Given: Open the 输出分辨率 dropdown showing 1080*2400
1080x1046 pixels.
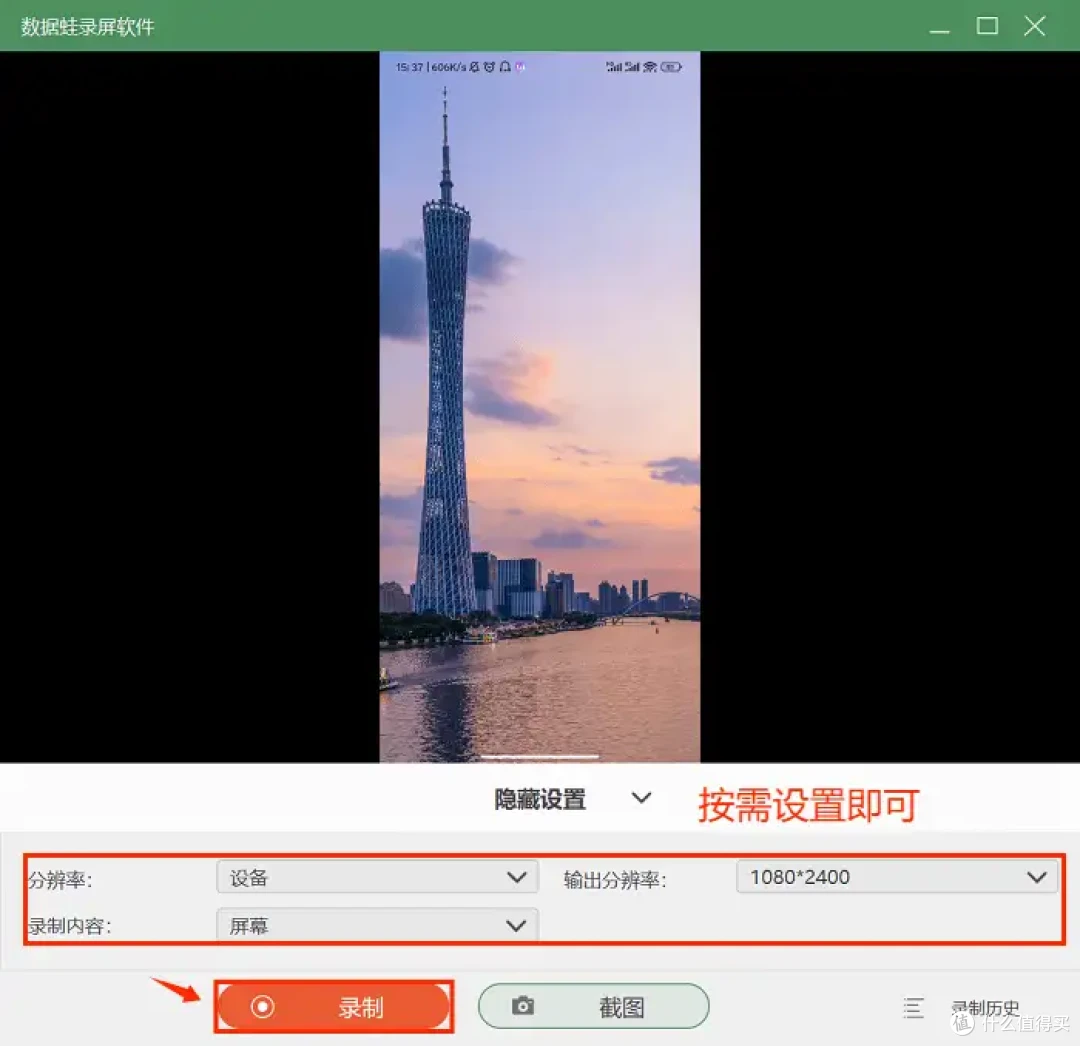Looking at the screenshot, I should click(x=897, y=877).
